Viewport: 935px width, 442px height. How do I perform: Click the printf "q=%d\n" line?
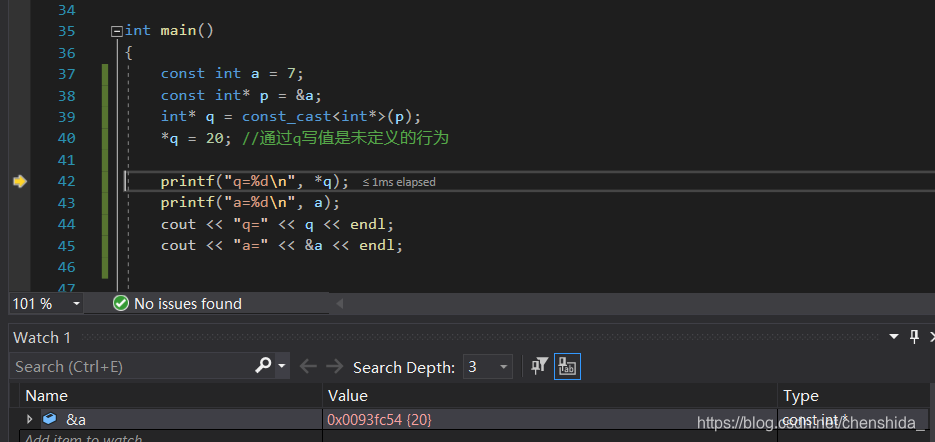(255, 181)
